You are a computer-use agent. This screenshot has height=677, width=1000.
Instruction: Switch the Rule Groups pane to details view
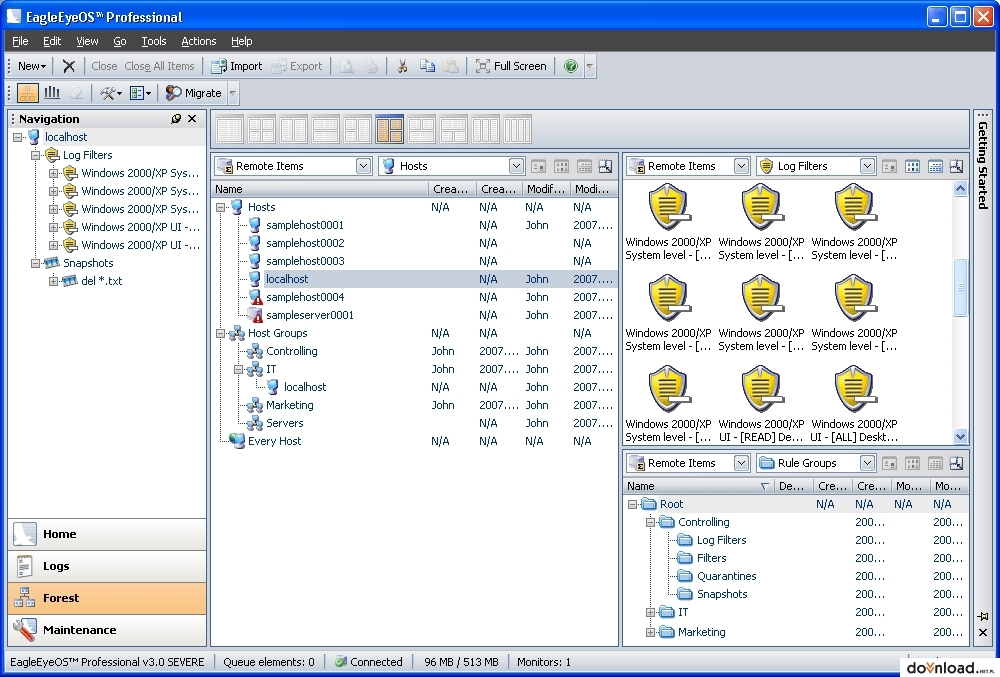pyautogui.click(x=936, y=463)
